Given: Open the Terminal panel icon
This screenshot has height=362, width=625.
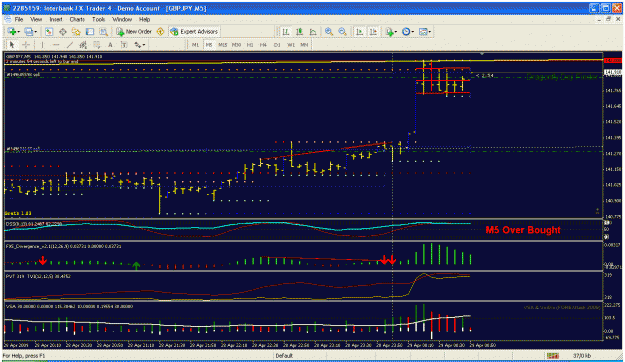Looking at the screenshot, I should coord(90,31).
